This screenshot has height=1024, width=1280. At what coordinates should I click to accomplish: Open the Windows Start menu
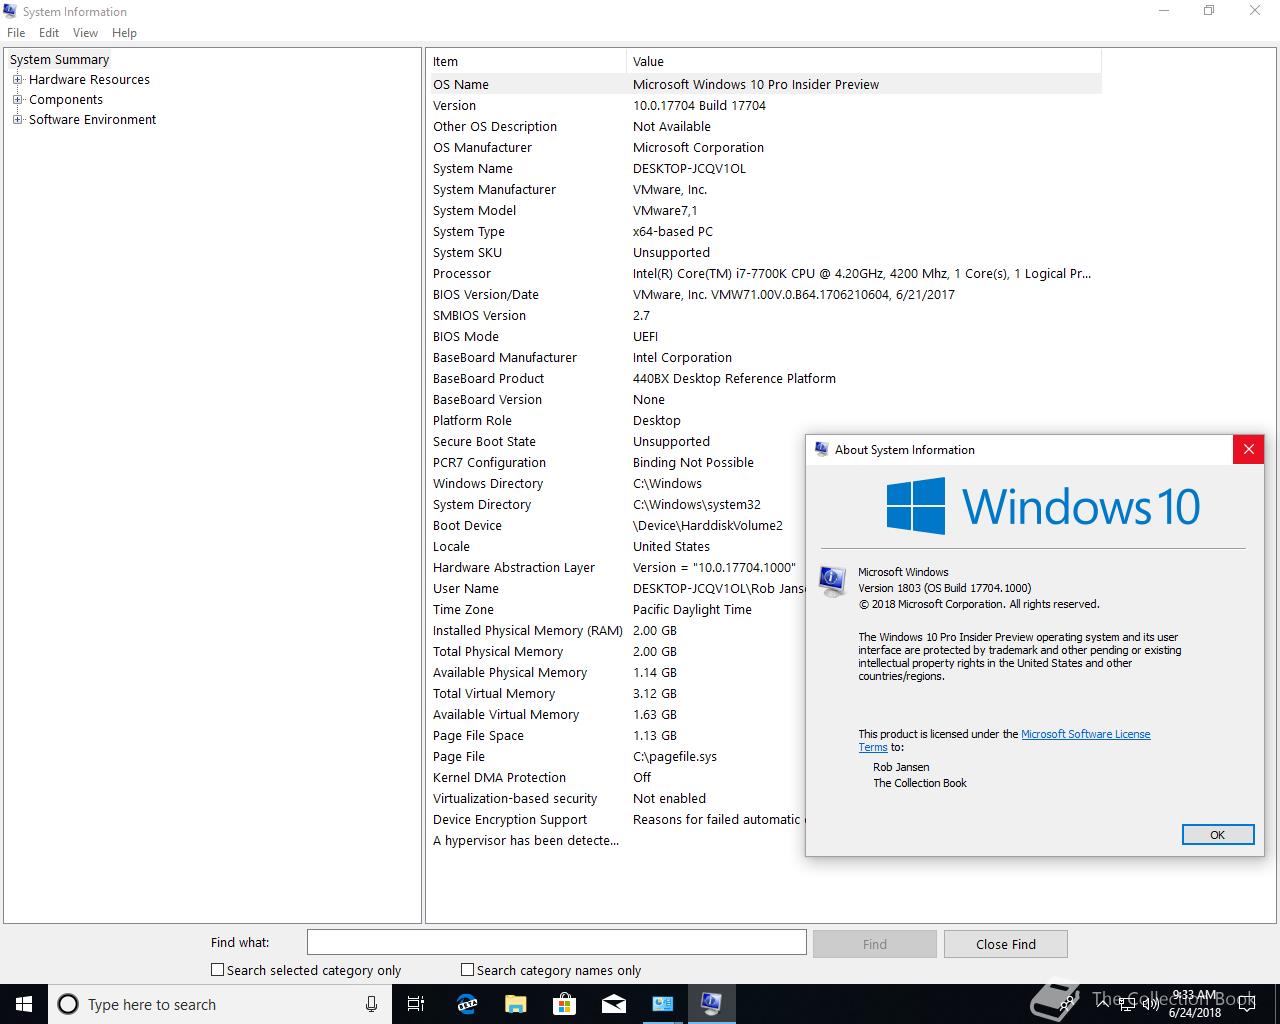(24, 1004)
